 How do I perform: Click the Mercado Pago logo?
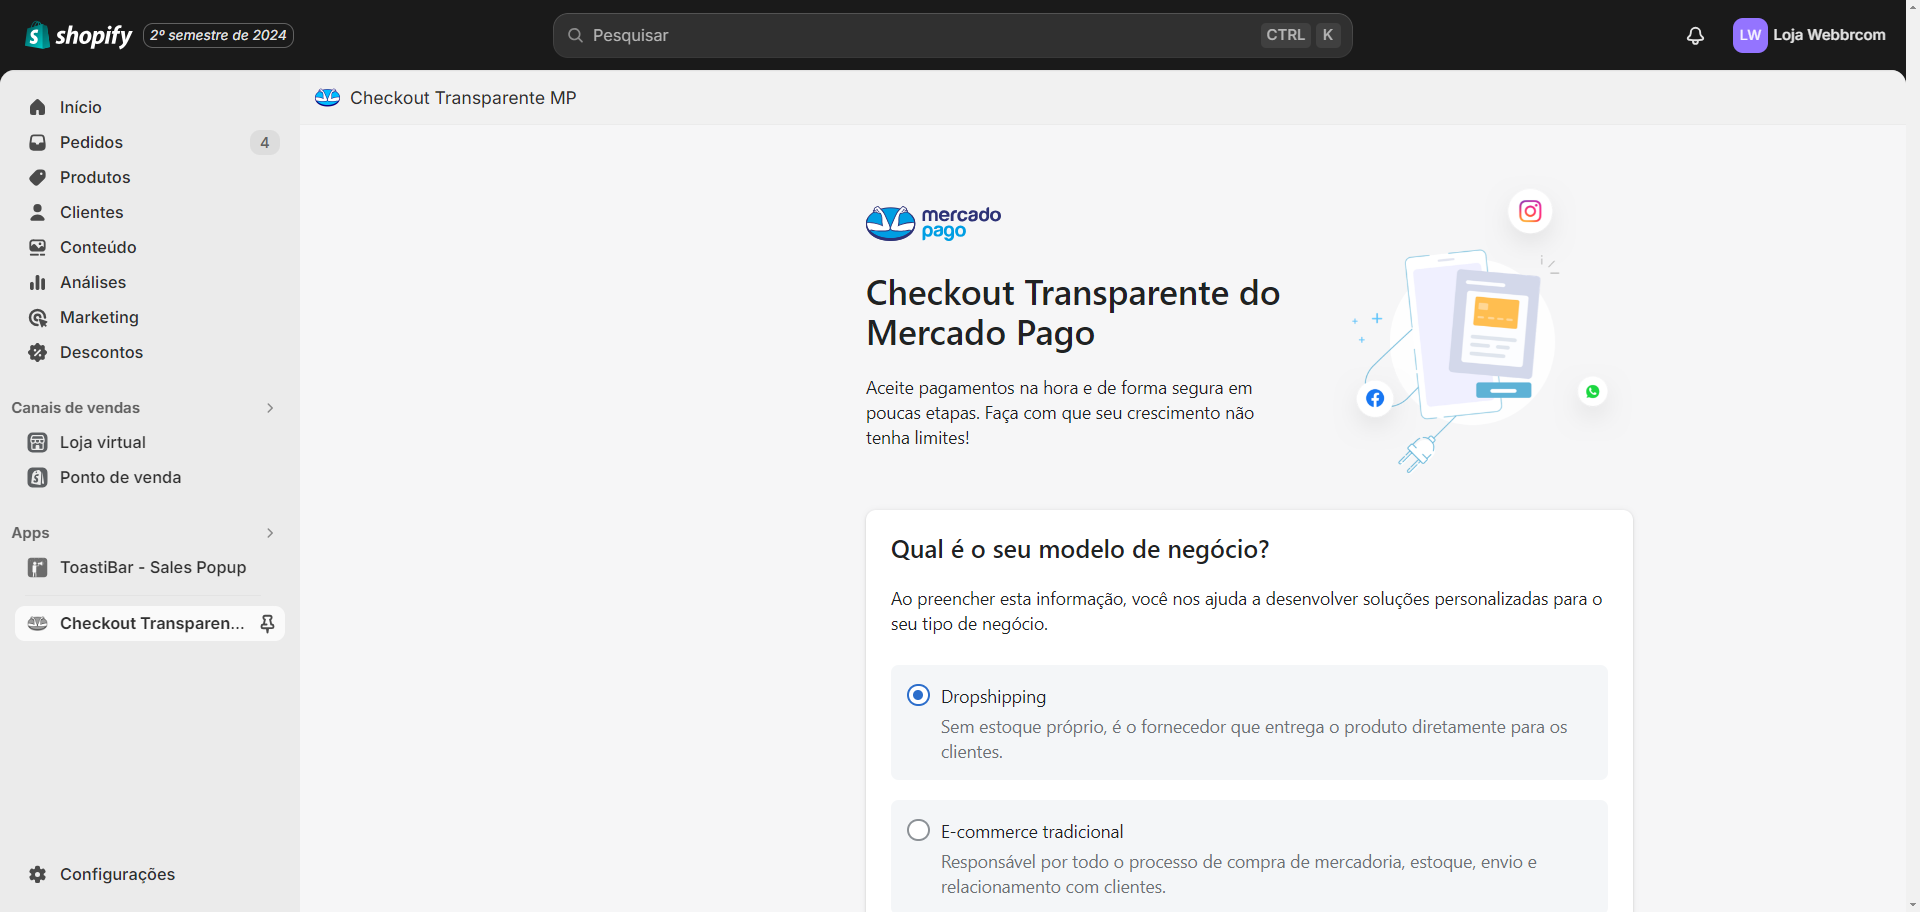pos(933,223)
